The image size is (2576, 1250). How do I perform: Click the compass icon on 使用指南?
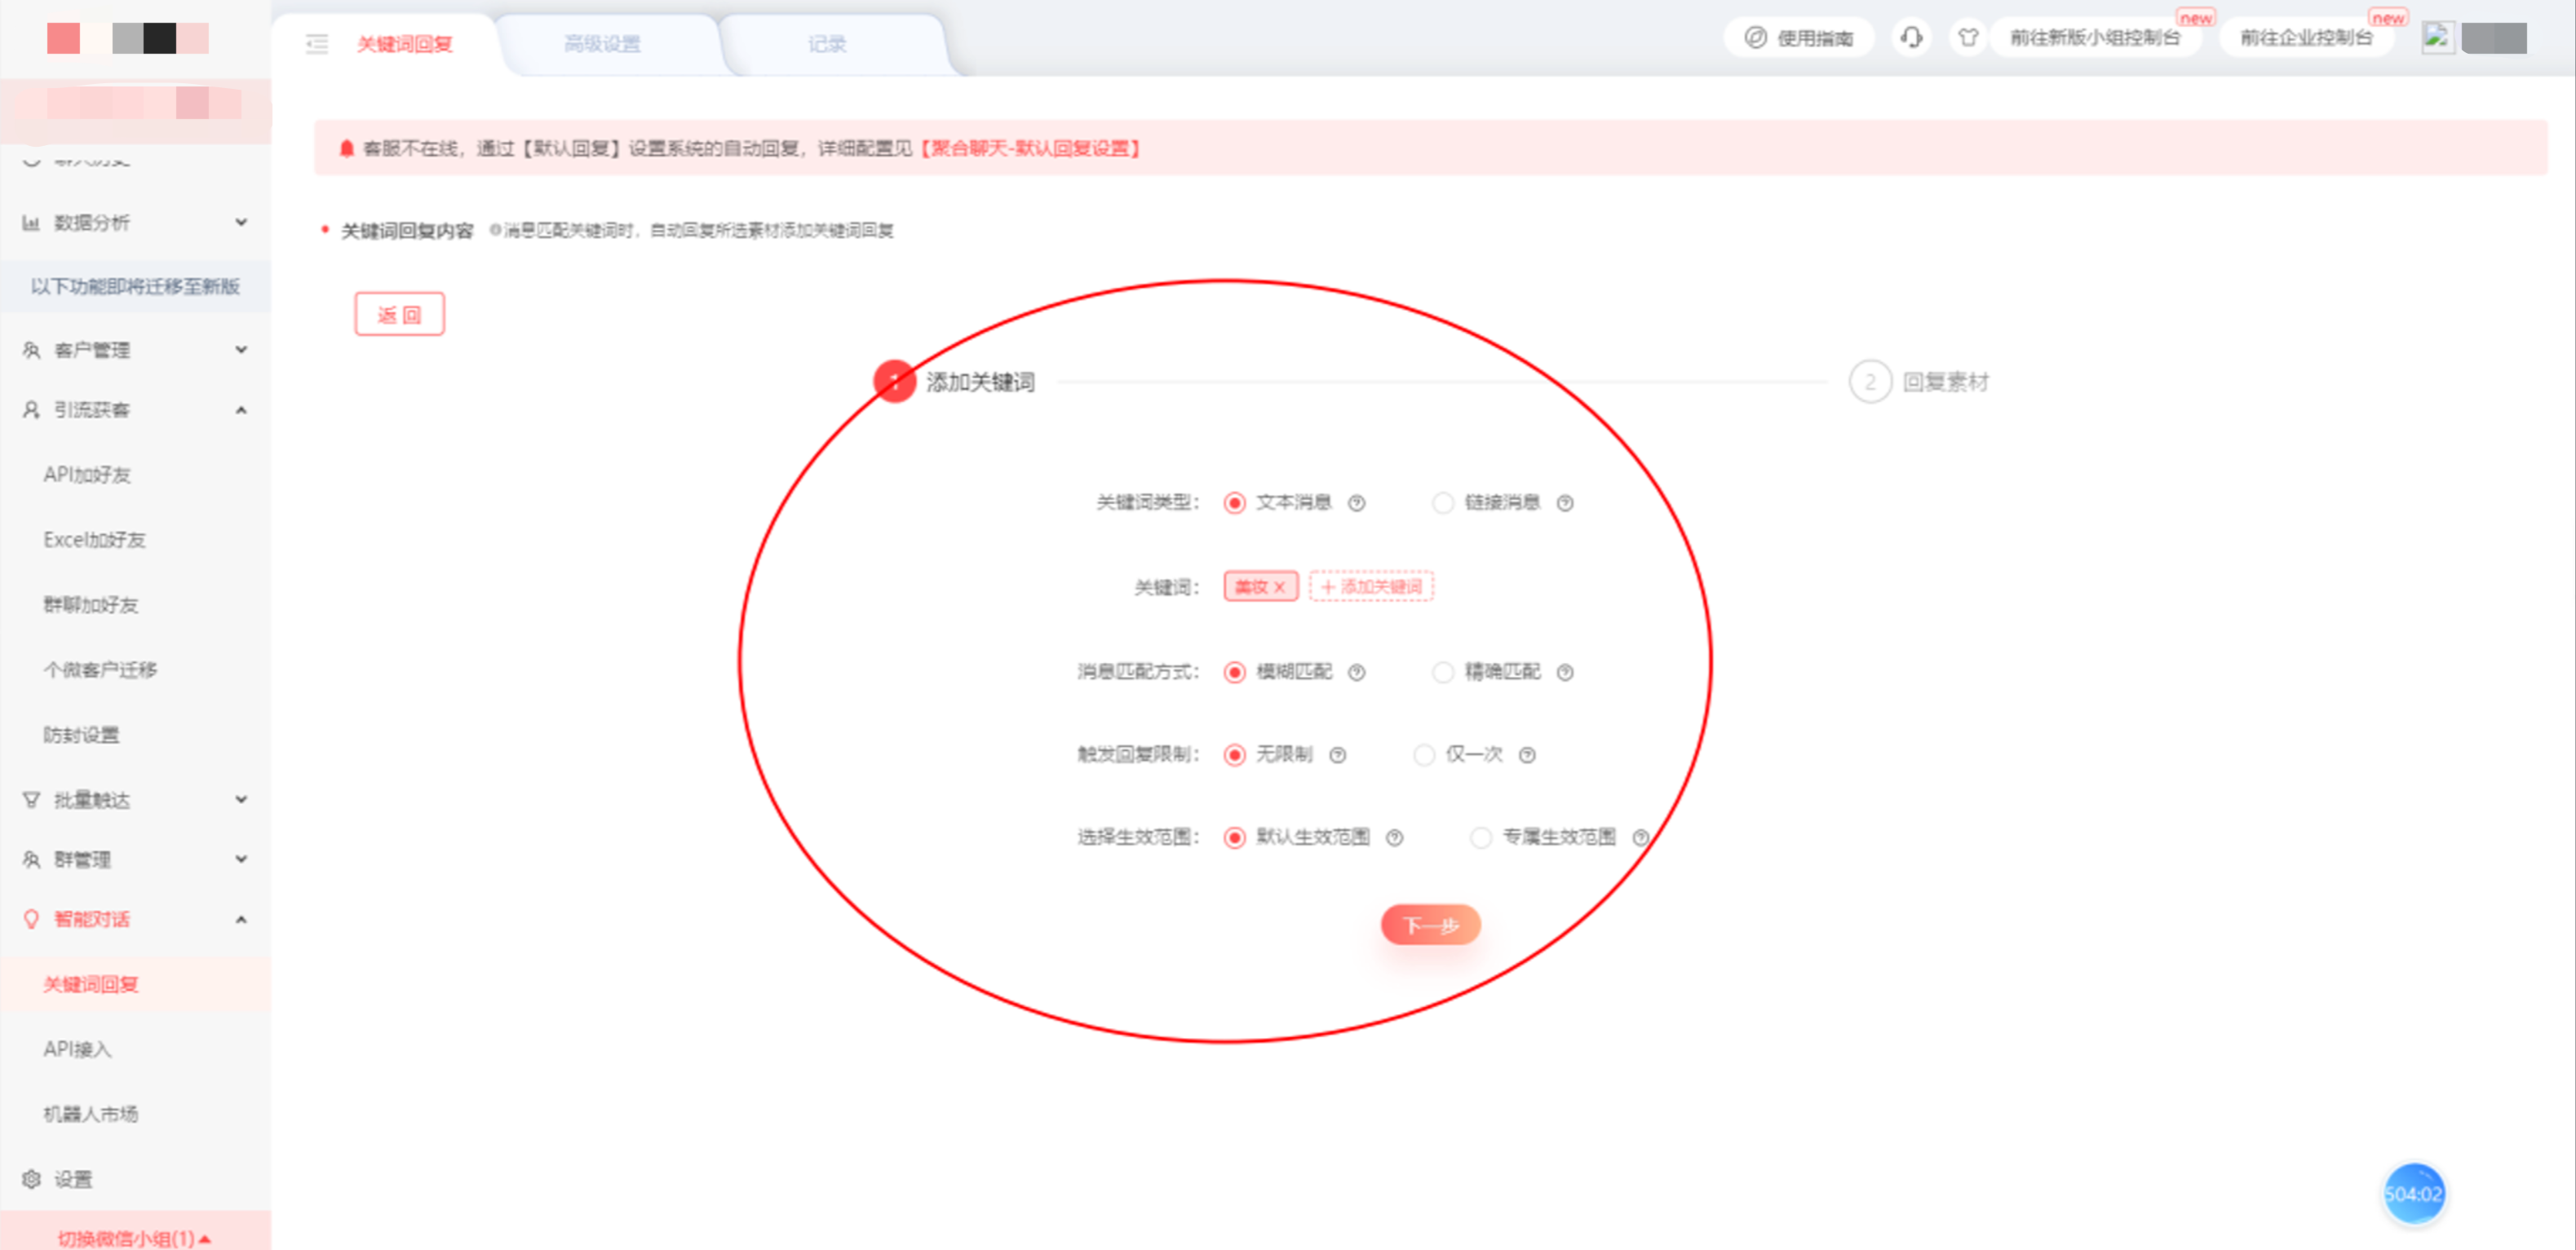click(1757, 37)
